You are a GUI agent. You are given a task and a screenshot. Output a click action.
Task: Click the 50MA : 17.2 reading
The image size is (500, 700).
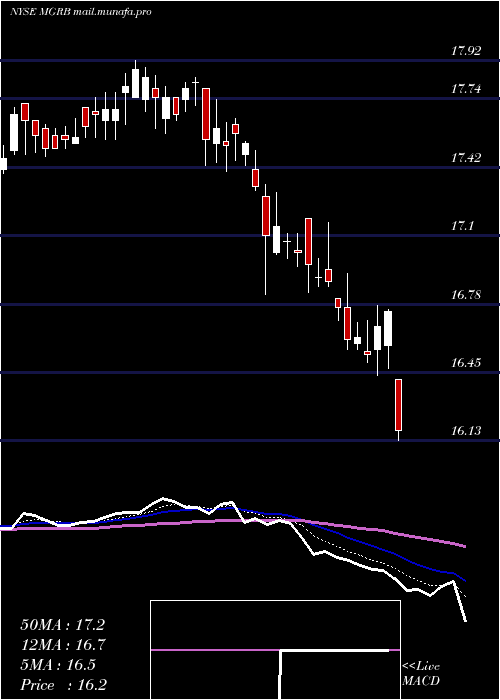pyautogui.click(x=62, y=625)
